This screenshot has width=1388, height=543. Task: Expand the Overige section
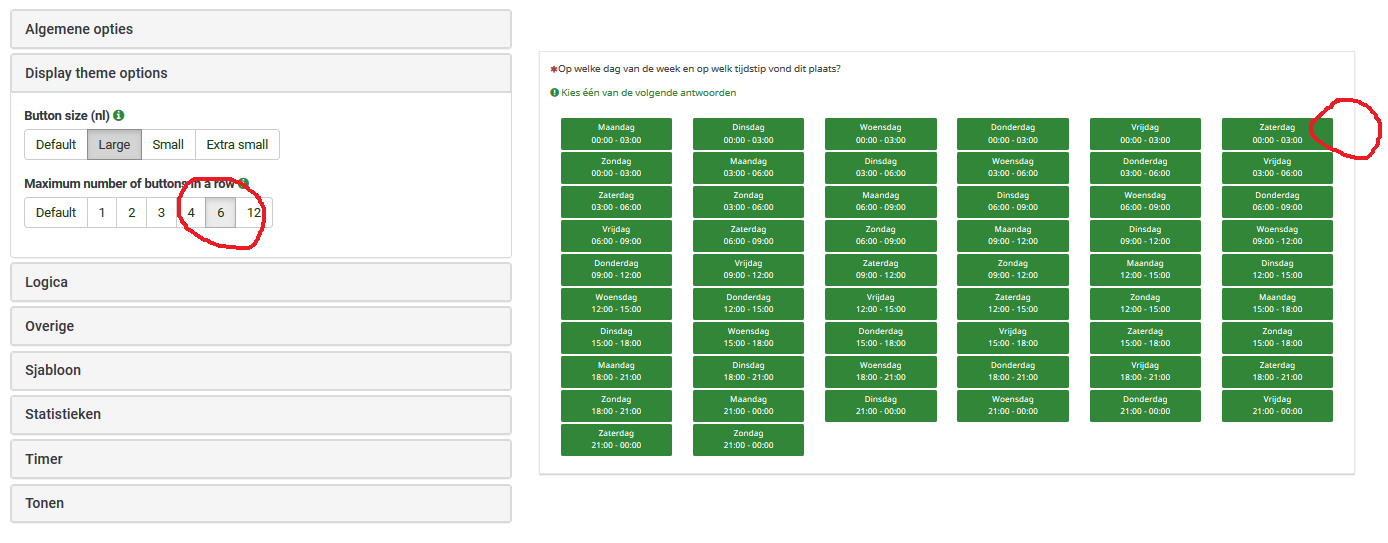tap(261, 326)
